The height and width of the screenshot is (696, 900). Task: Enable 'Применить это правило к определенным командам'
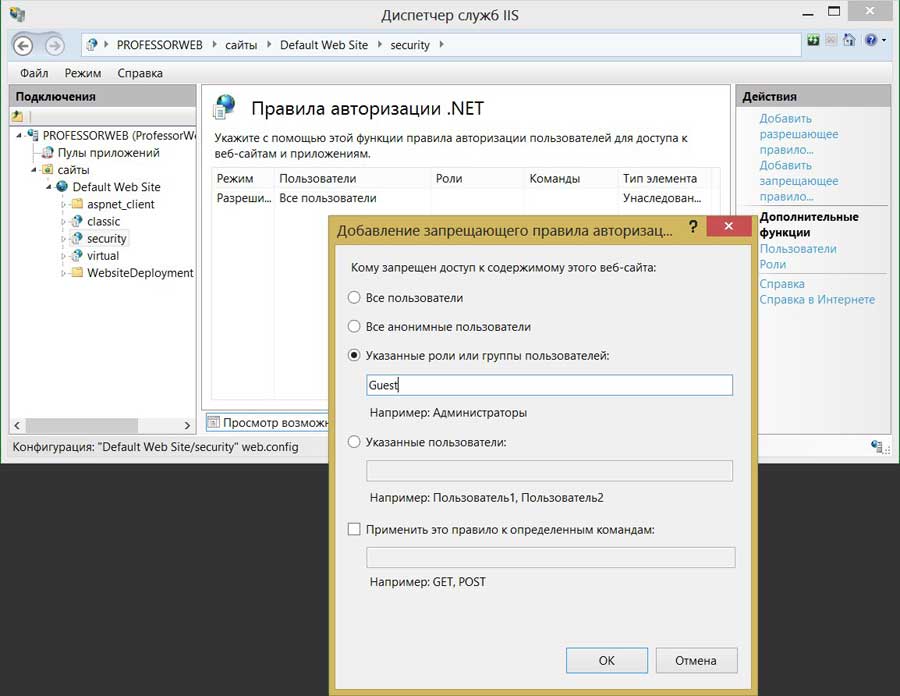click(354, 529)
